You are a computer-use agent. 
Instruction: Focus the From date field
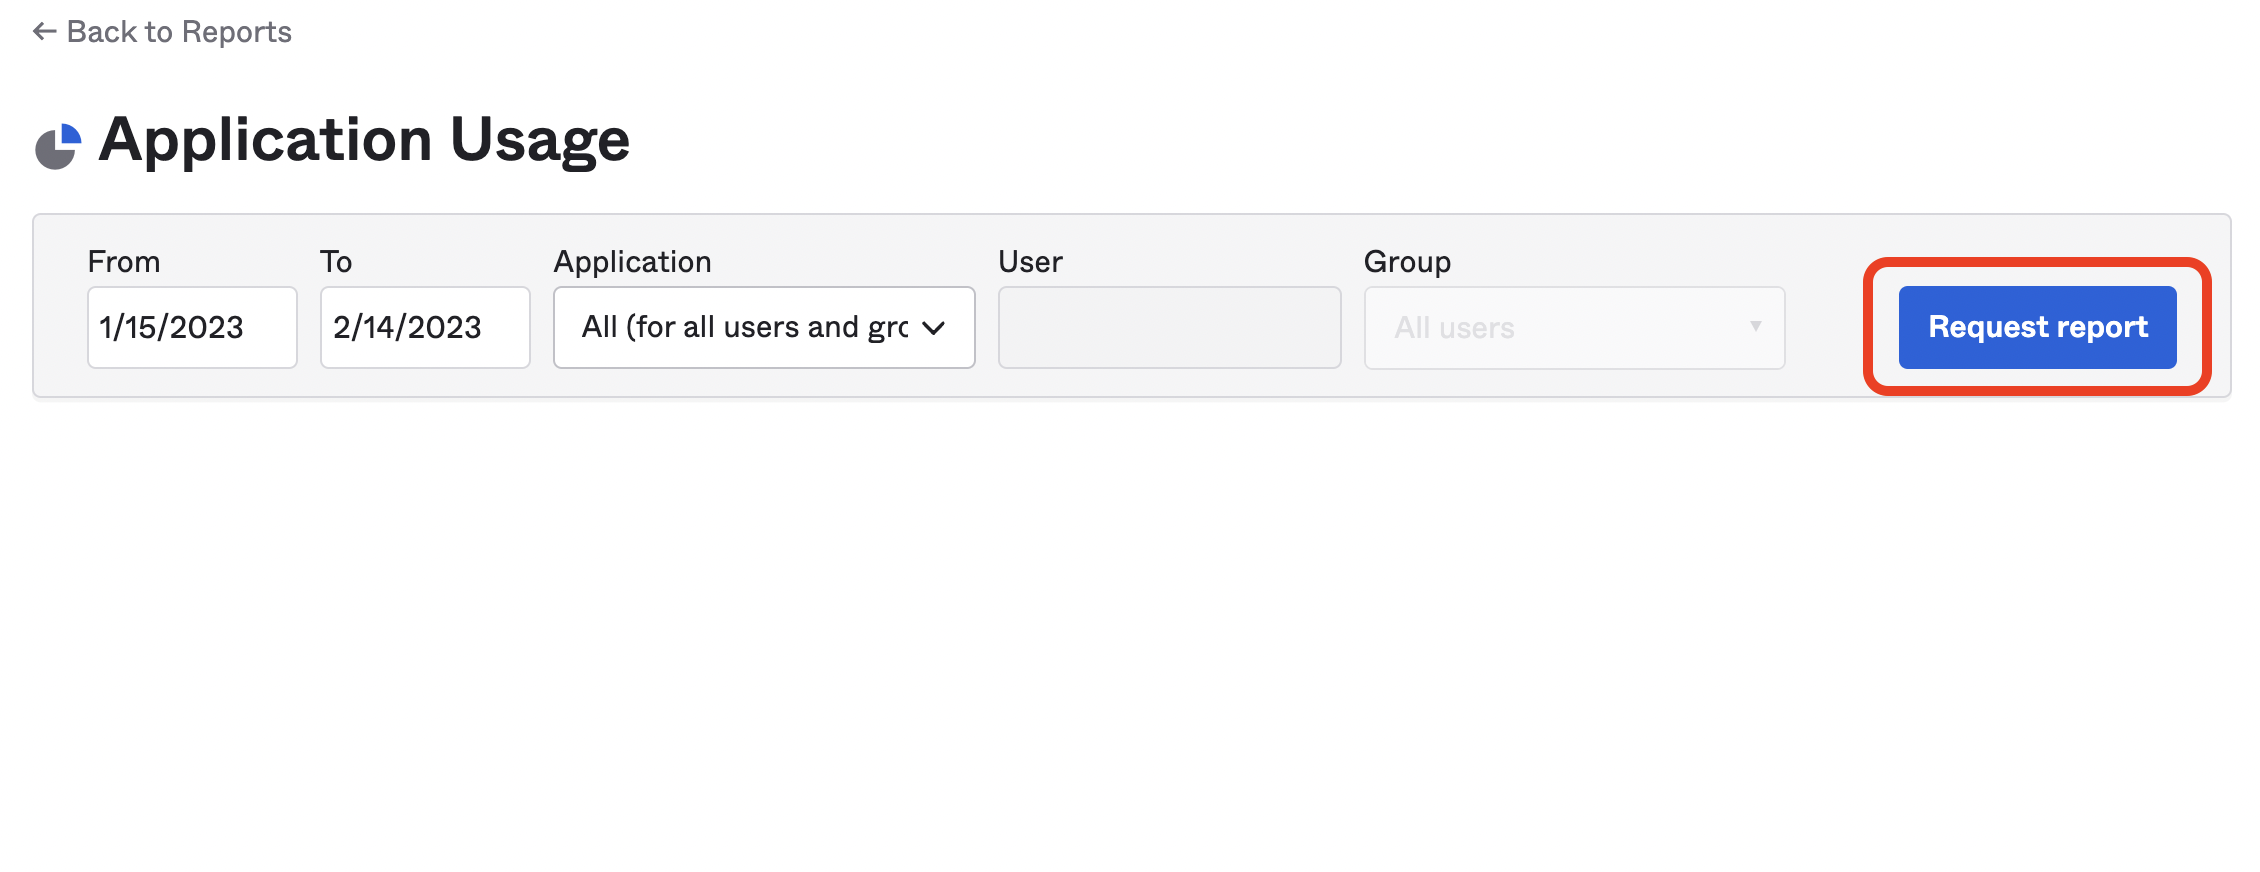point(192,327)
